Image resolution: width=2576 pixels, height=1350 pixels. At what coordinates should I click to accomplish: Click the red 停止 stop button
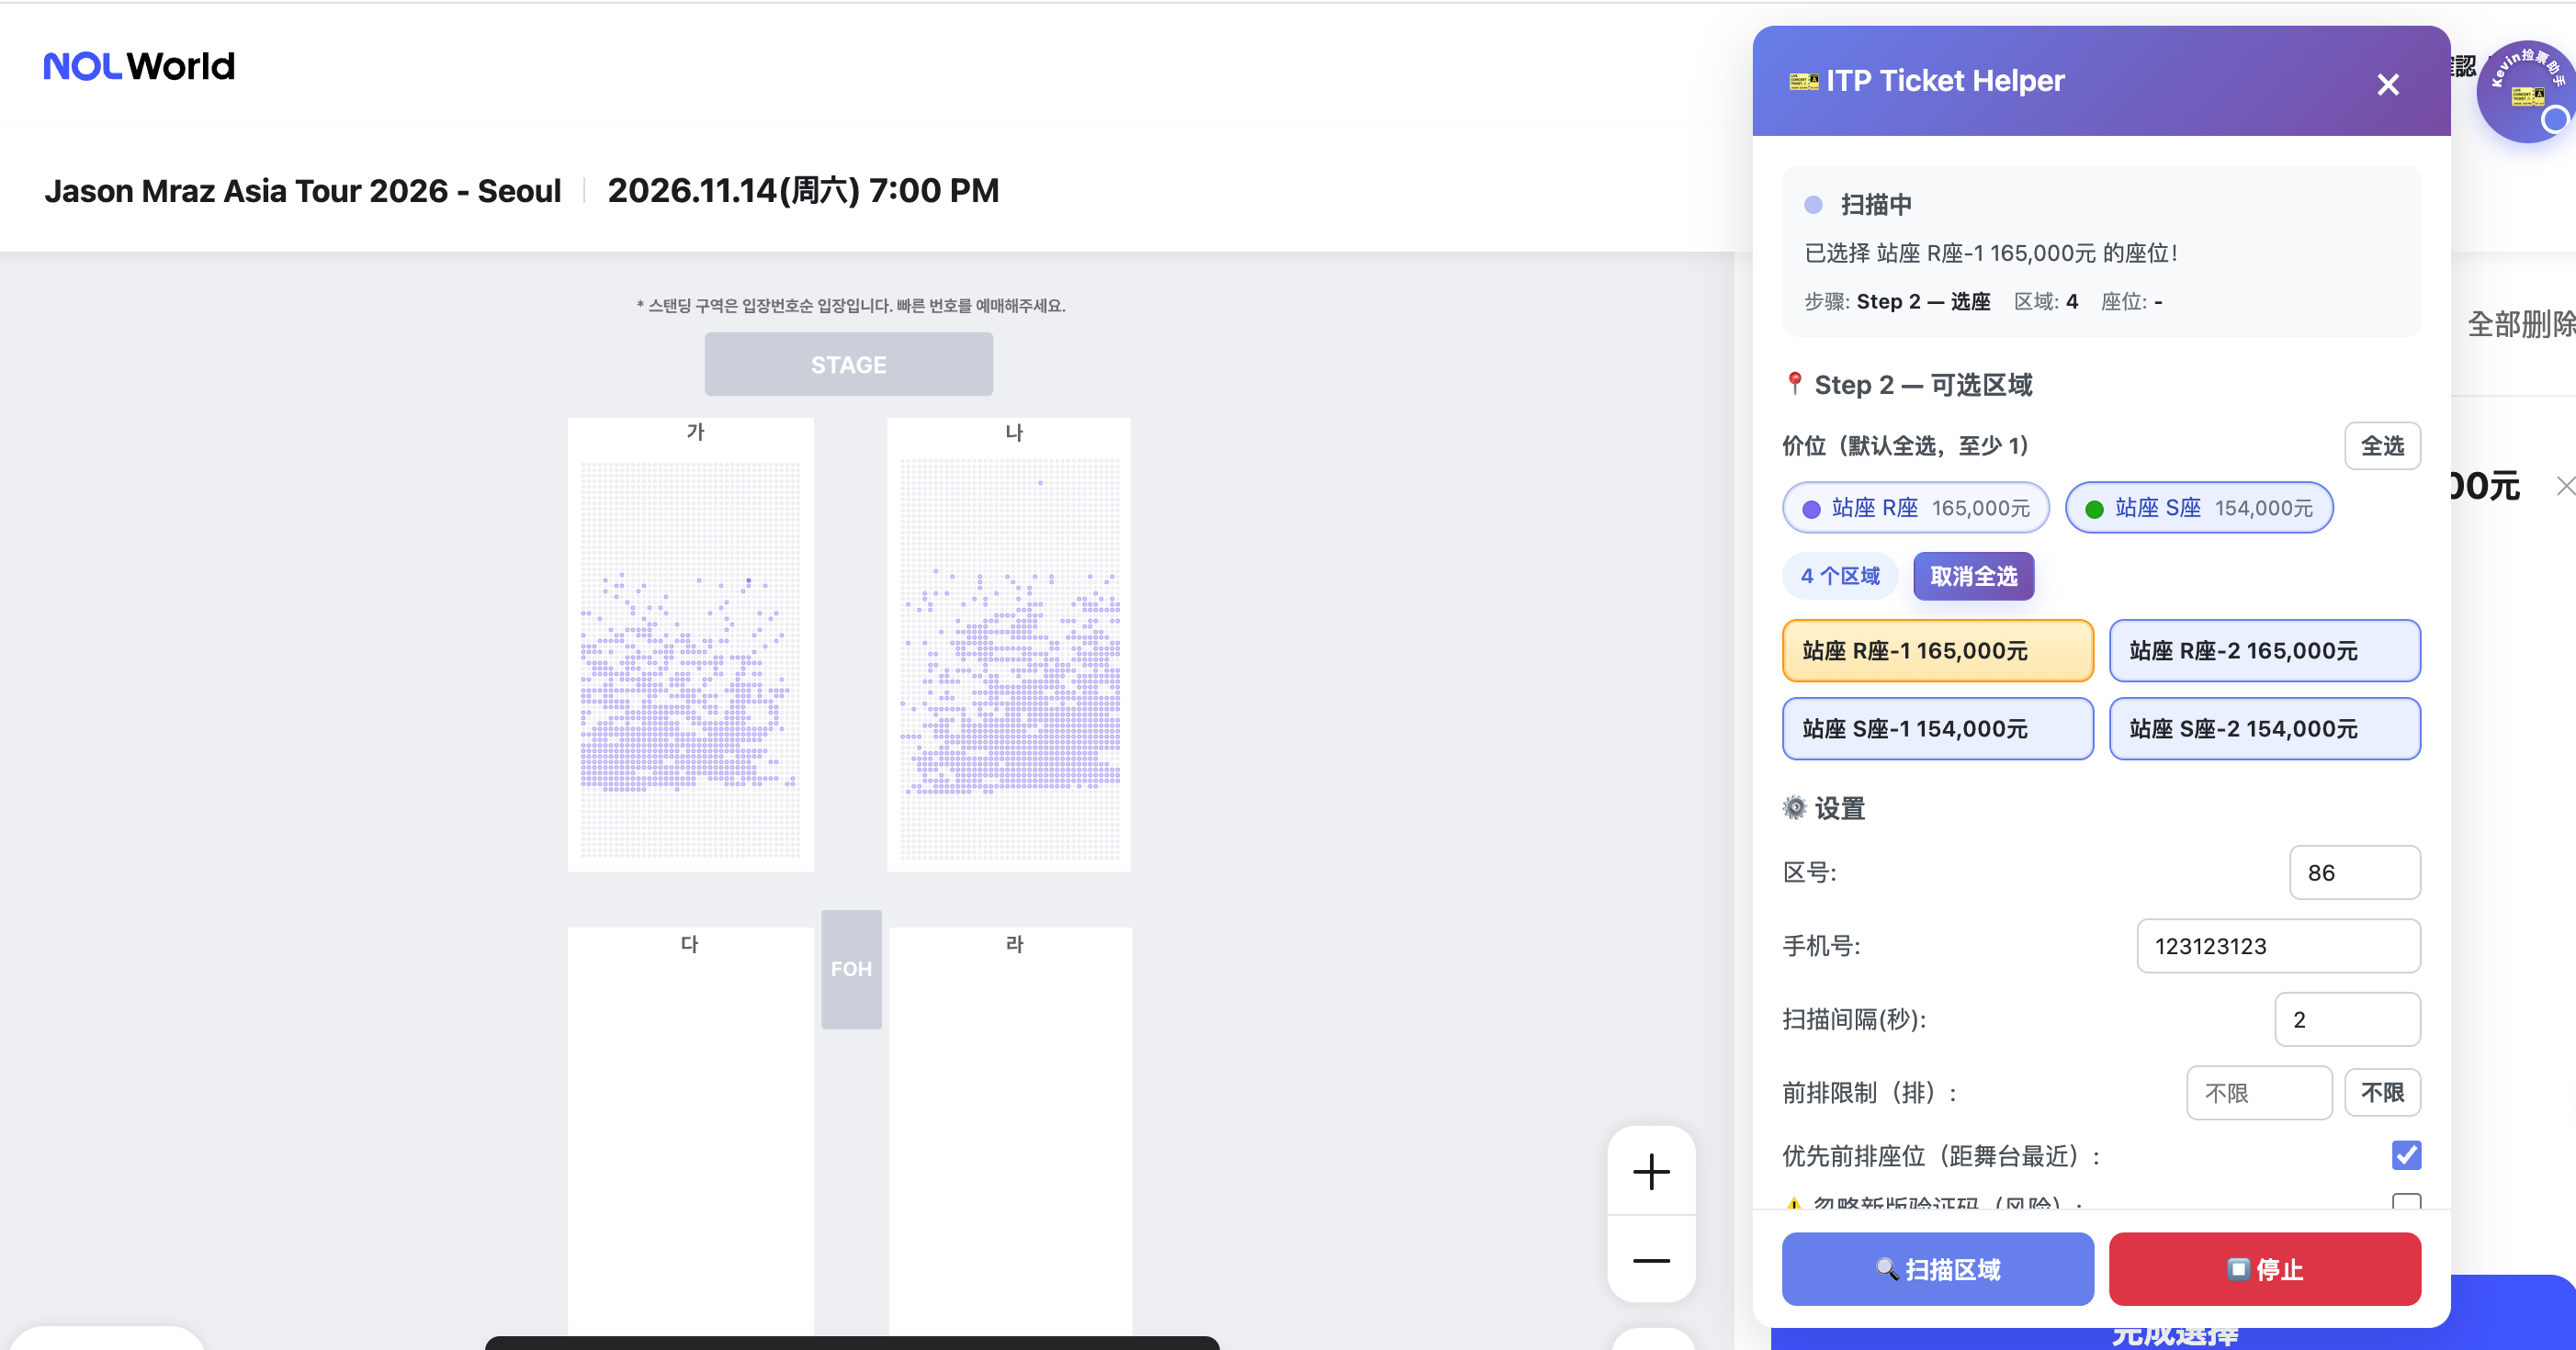click(2264, 1269)
